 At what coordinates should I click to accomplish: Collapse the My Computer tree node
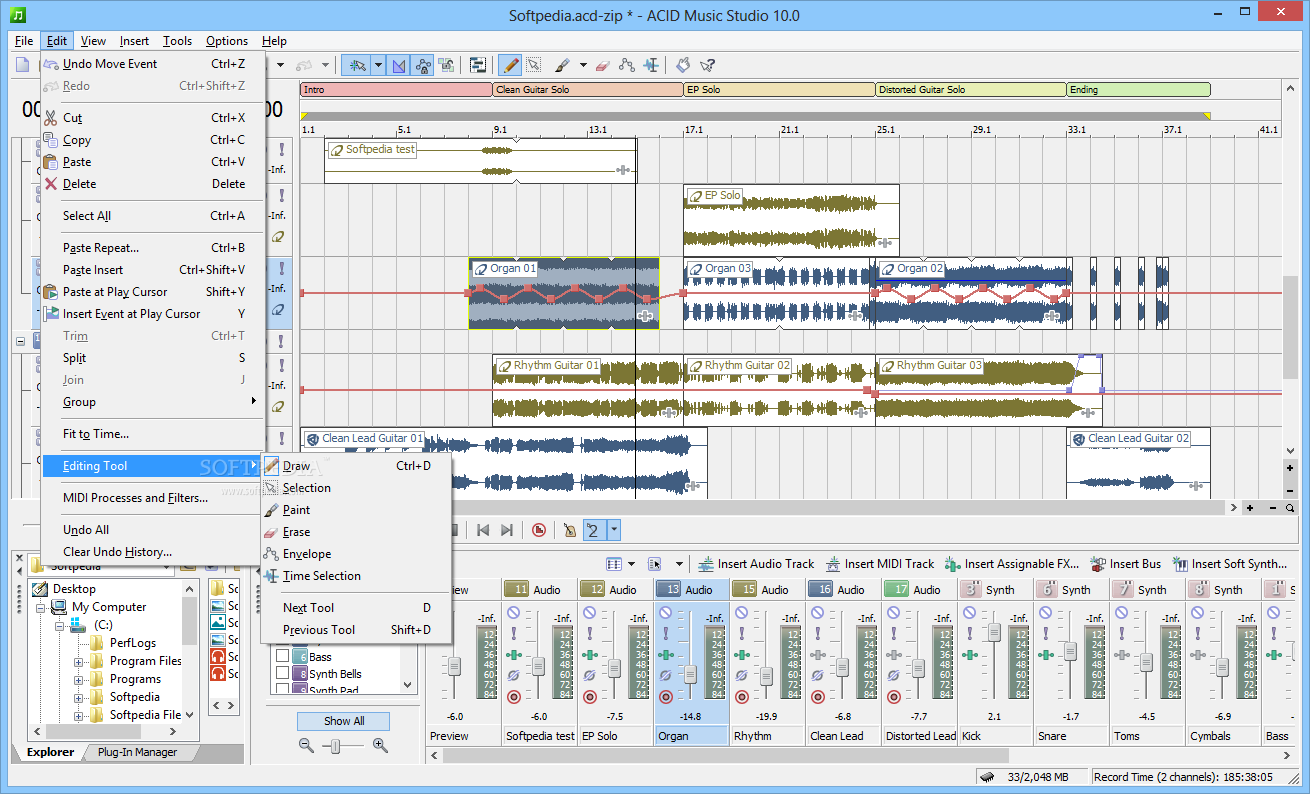[x=41, y=607]
